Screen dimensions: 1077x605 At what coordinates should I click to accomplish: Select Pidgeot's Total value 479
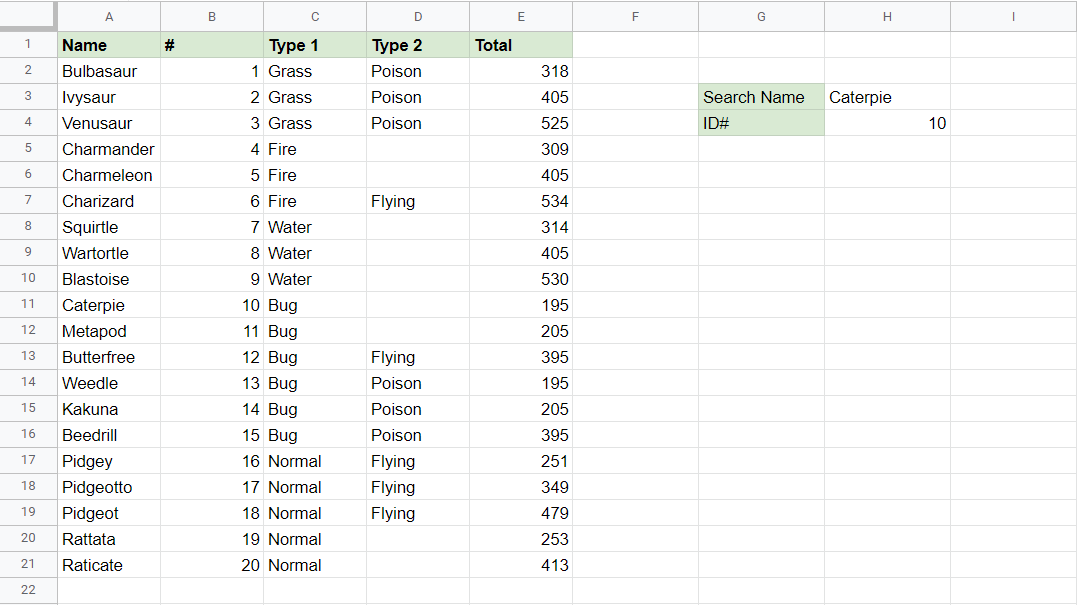pyautogui.click(x=520, y=513)
